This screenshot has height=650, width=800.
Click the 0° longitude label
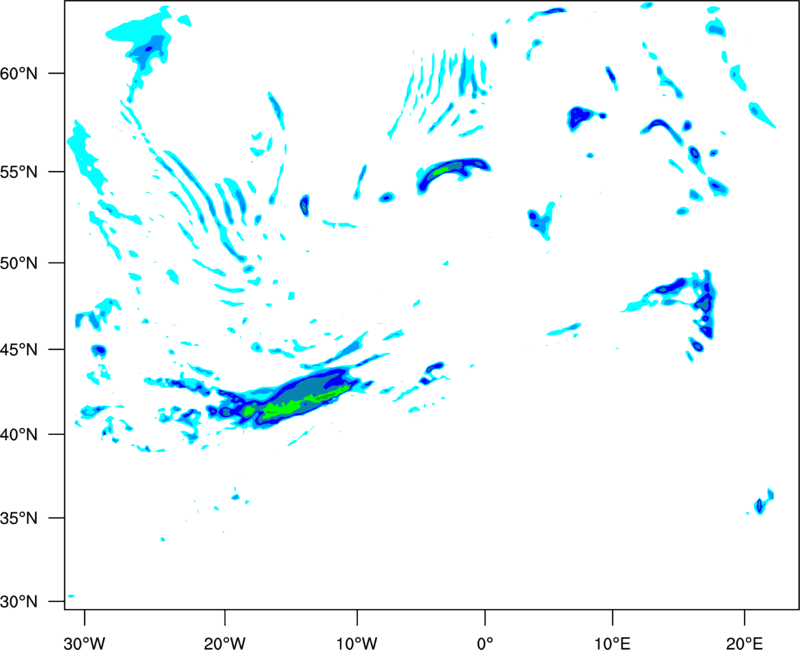point(485,643)
